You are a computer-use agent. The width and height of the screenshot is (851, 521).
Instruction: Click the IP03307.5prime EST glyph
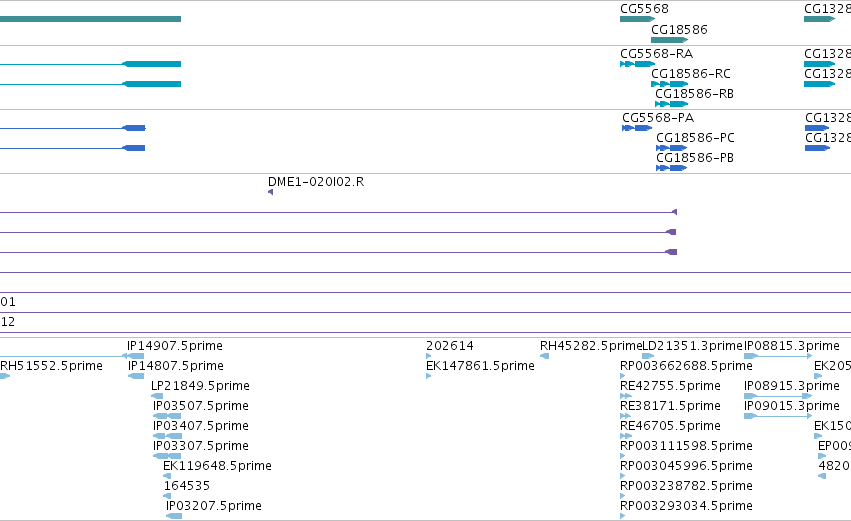[168, 456]
